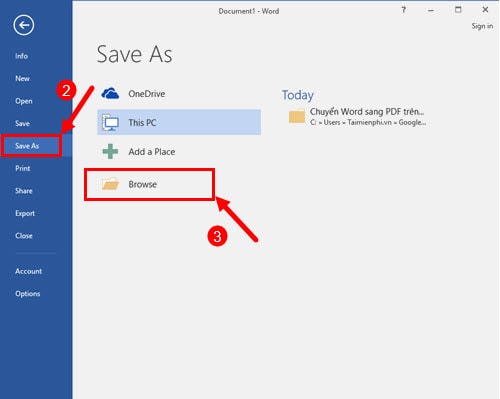Viewport: 500px width, 399px height.
Task: Choose Add a Place
Action: tap(179, 152)
